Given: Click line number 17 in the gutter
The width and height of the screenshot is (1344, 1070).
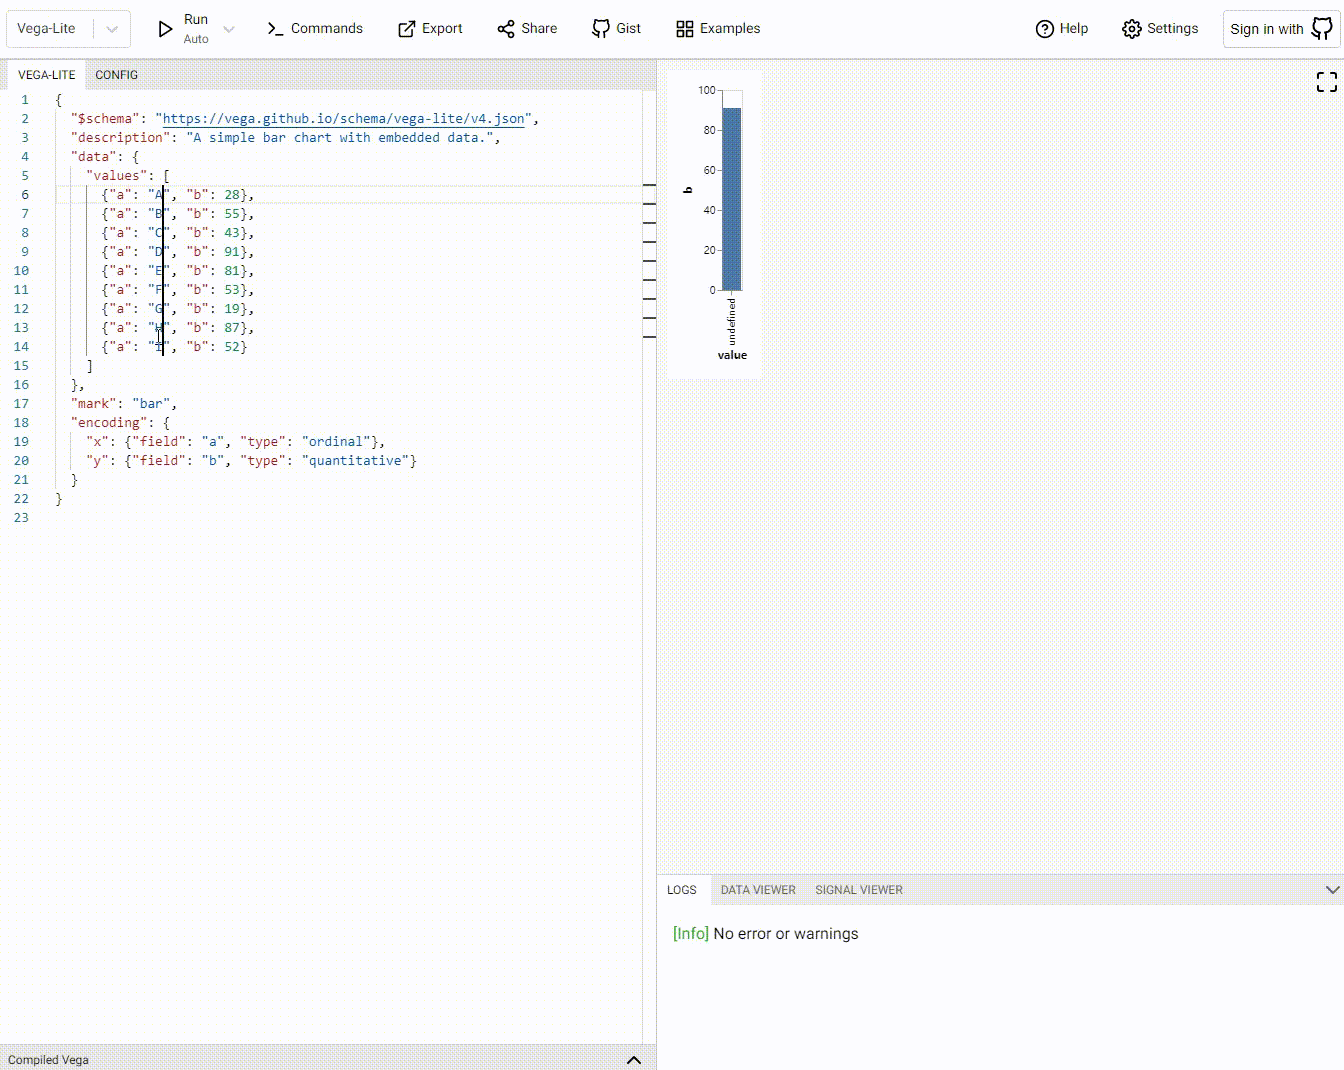Looking at the screenshot, I should point(21,404).
